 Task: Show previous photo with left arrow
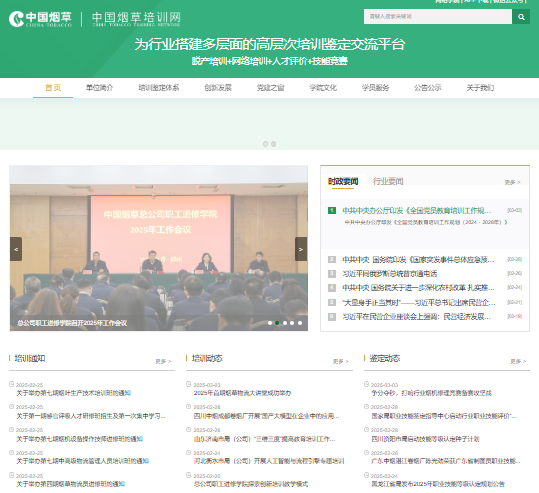16,249
